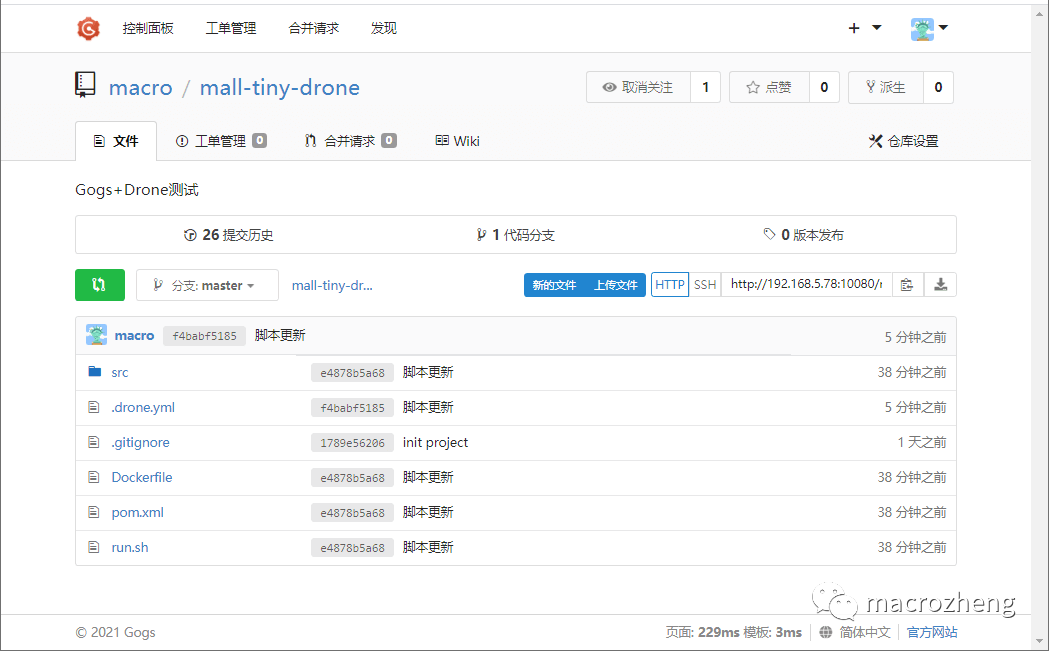Click the Gogs logo icon

[88, 28]
